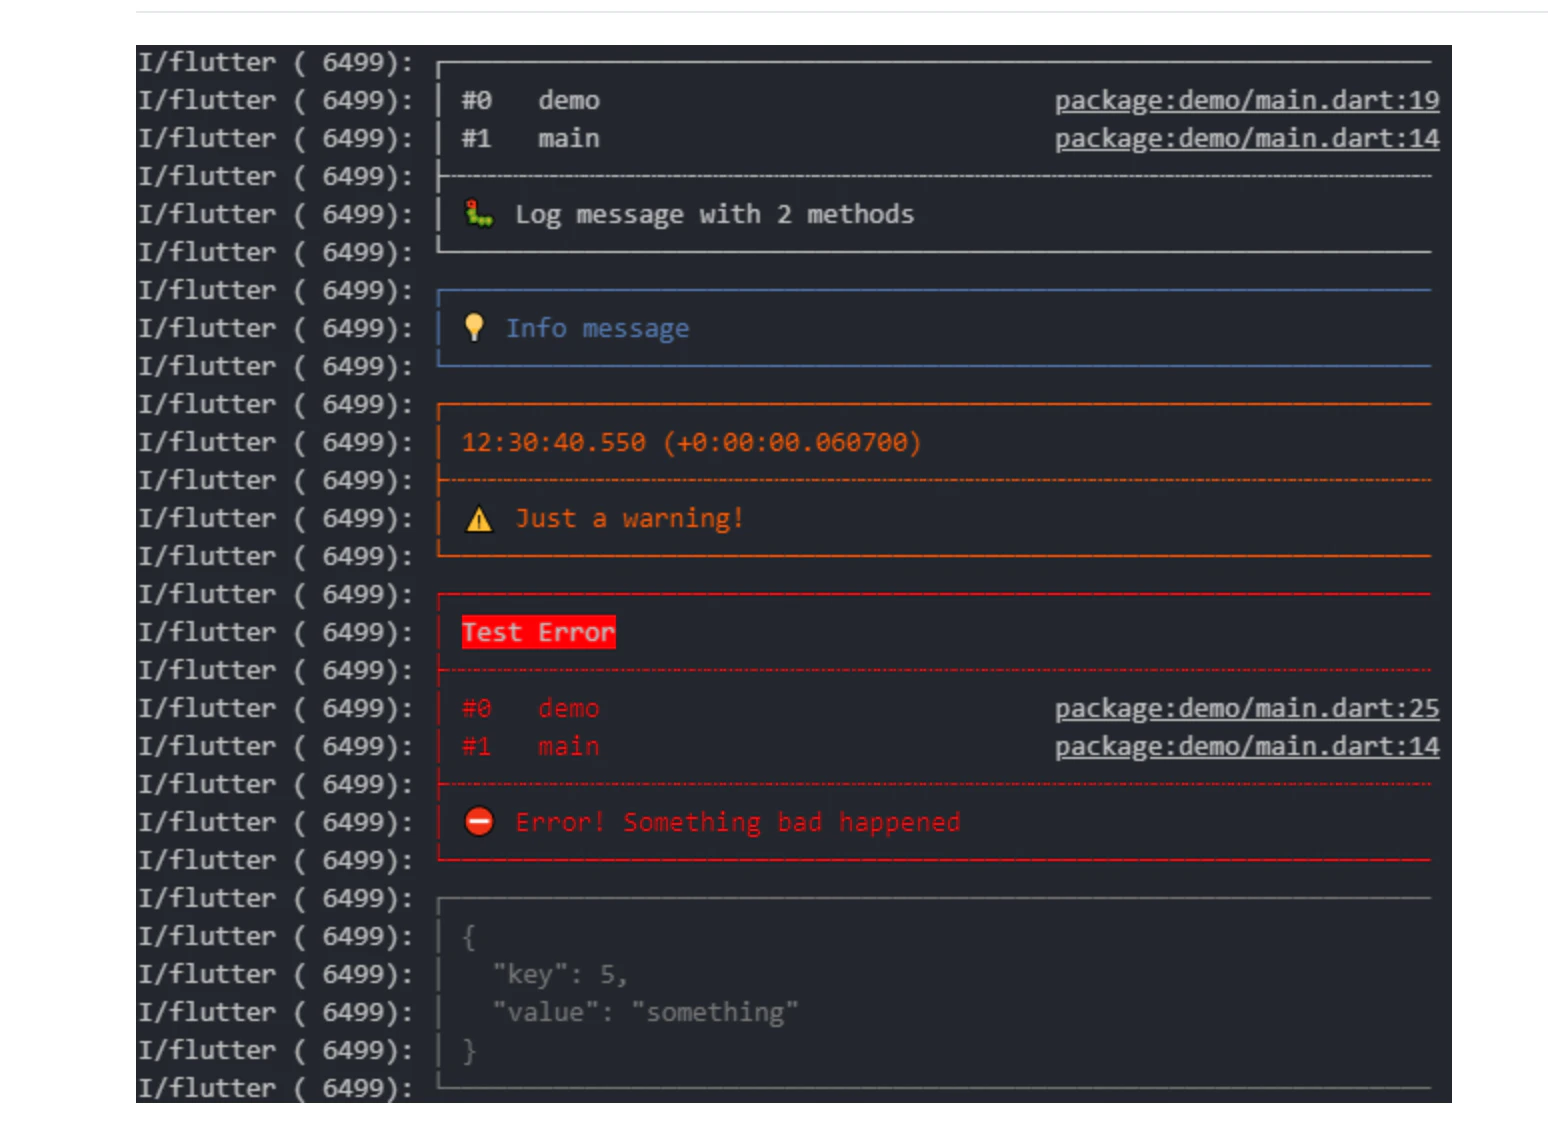Viewport: 1548px width, 1138px height.
Task: Click the highlighted 'Test Error' label
Action: click(x=538, y=633)
